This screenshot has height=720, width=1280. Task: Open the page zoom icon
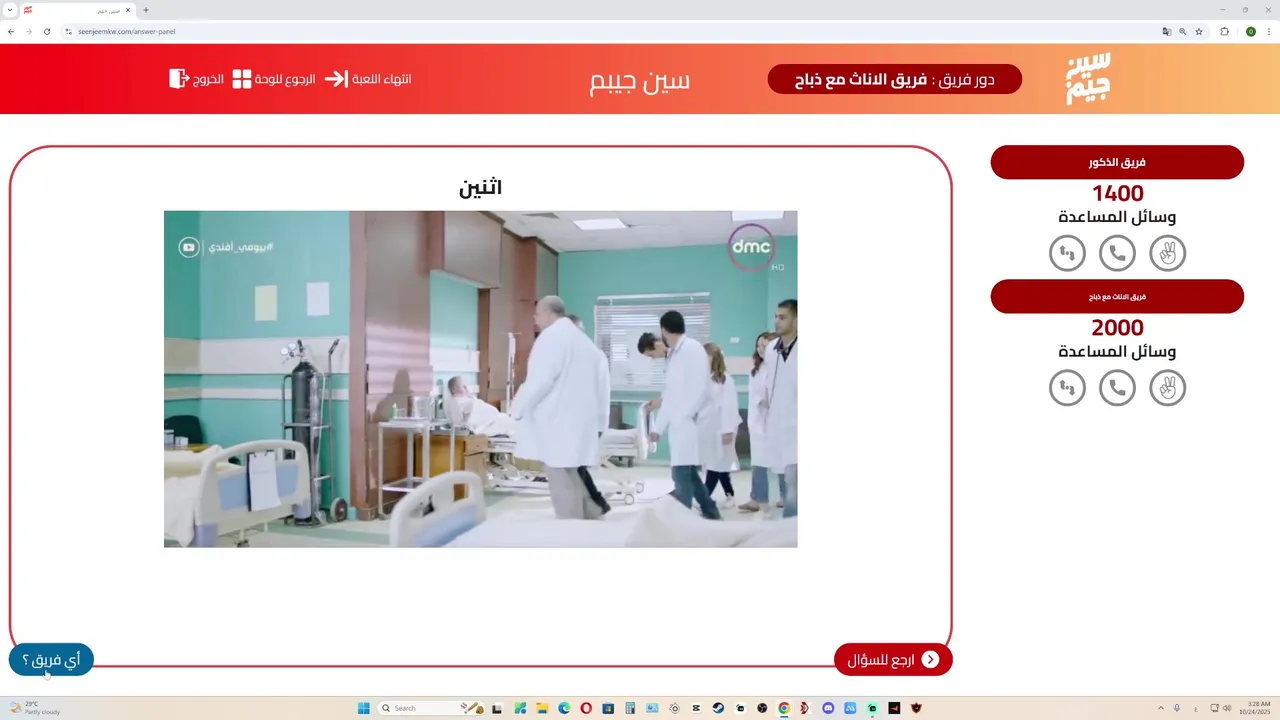1183,31
